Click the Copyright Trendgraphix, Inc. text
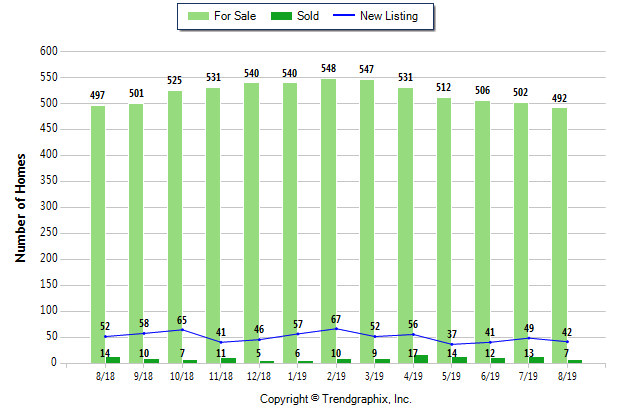Image resolution: width=643 pixels, height=408 pixels. [335, 398]
